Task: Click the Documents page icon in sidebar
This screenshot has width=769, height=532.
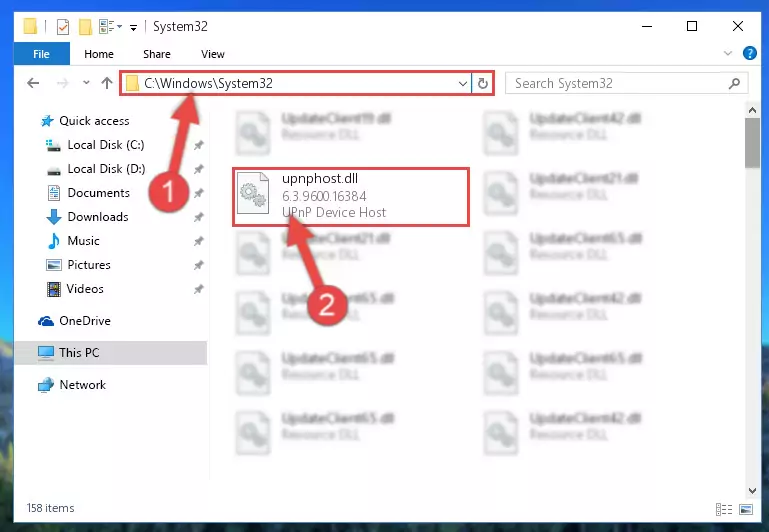Action: [53, 193]
